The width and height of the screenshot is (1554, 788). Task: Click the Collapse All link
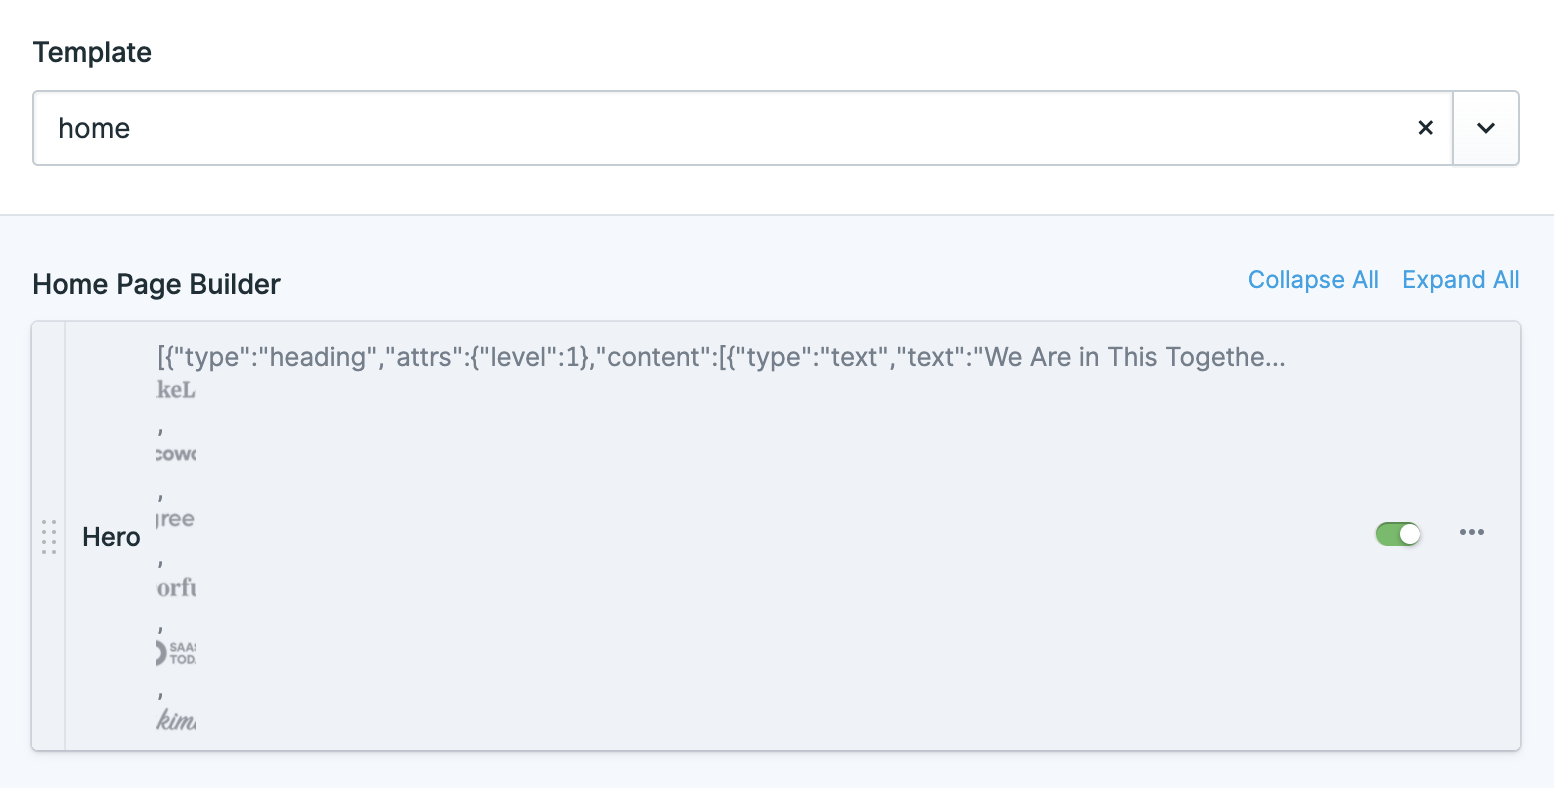click(1313, 280)
